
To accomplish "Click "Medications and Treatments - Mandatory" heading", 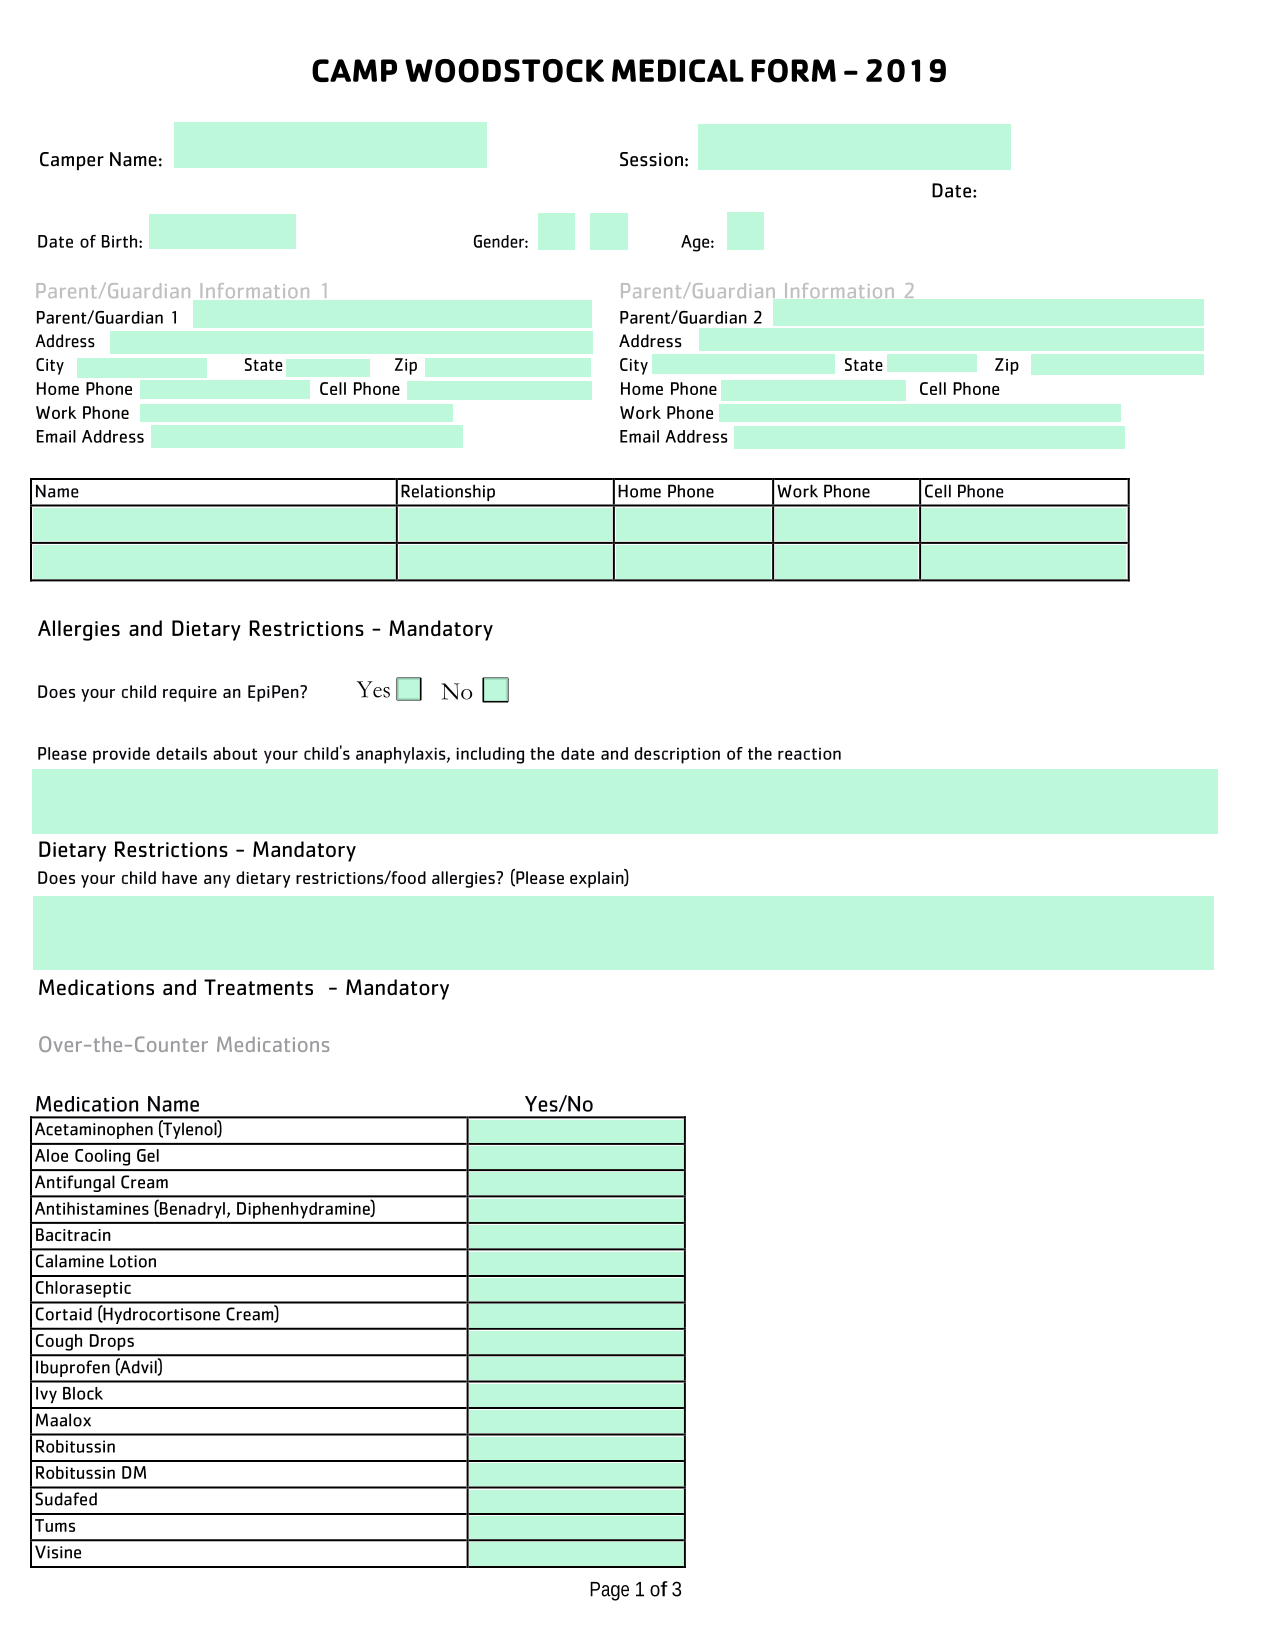I will (x=244, y=988).
